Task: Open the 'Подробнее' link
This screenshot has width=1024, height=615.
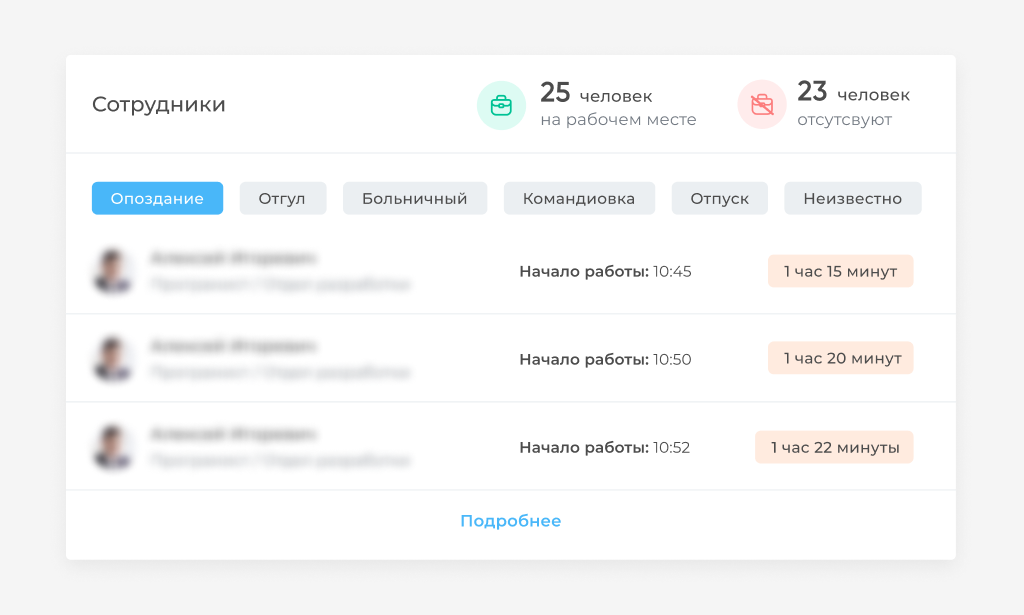Action: coord(511,520)
